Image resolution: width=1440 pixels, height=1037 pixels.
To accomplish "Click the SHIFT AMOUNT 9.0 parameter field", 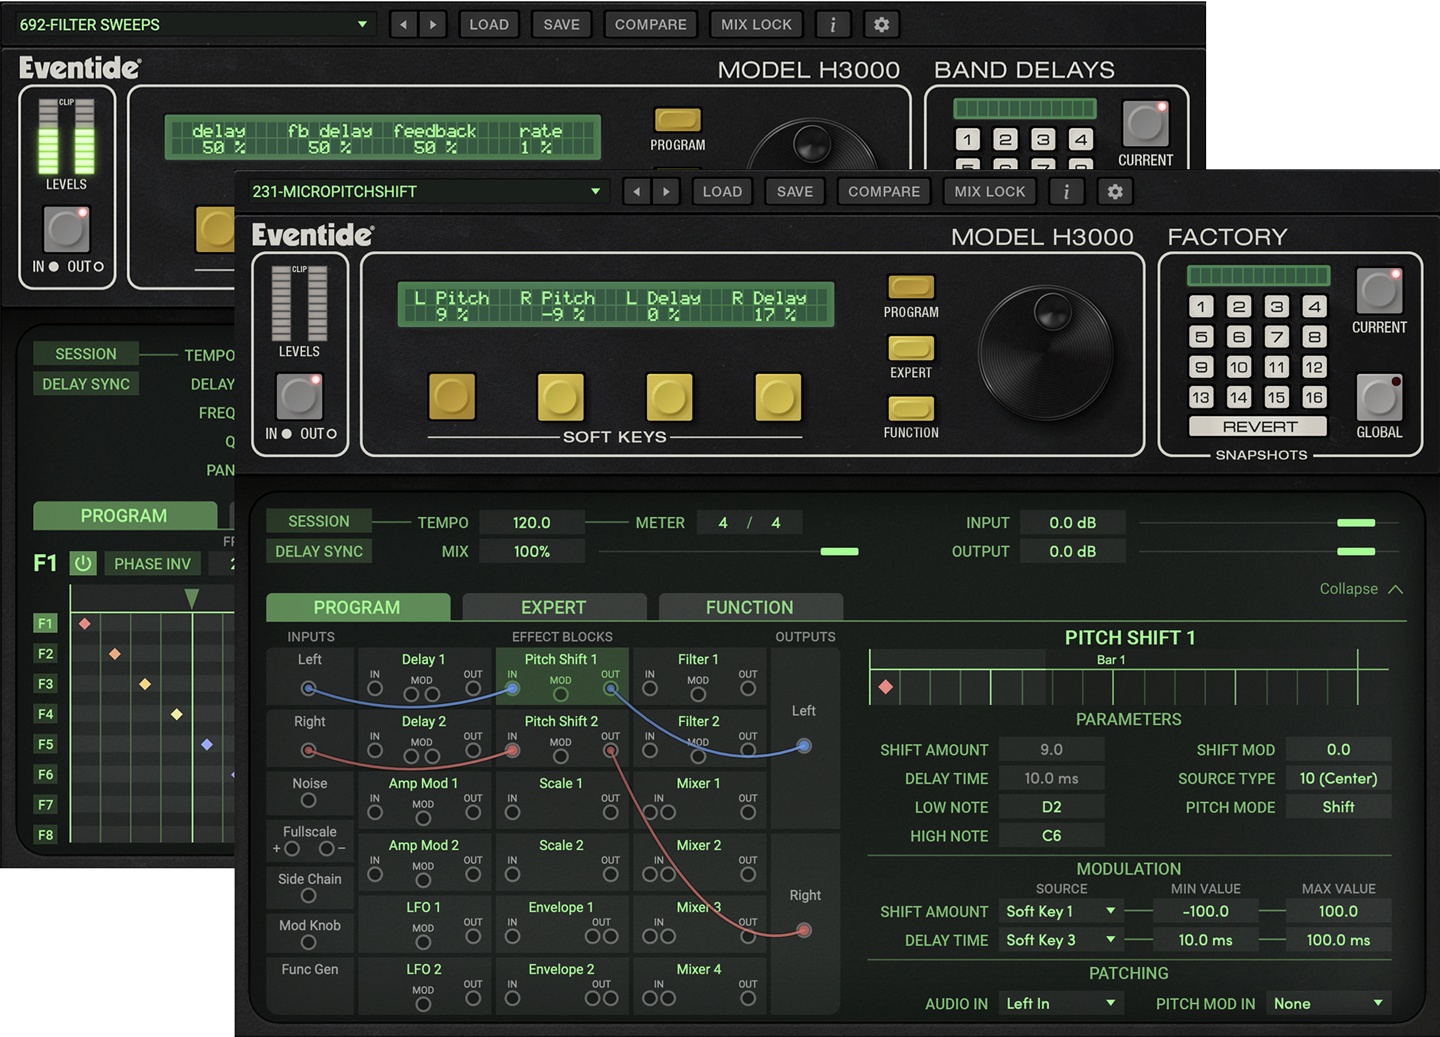I will coord(1051,749).
